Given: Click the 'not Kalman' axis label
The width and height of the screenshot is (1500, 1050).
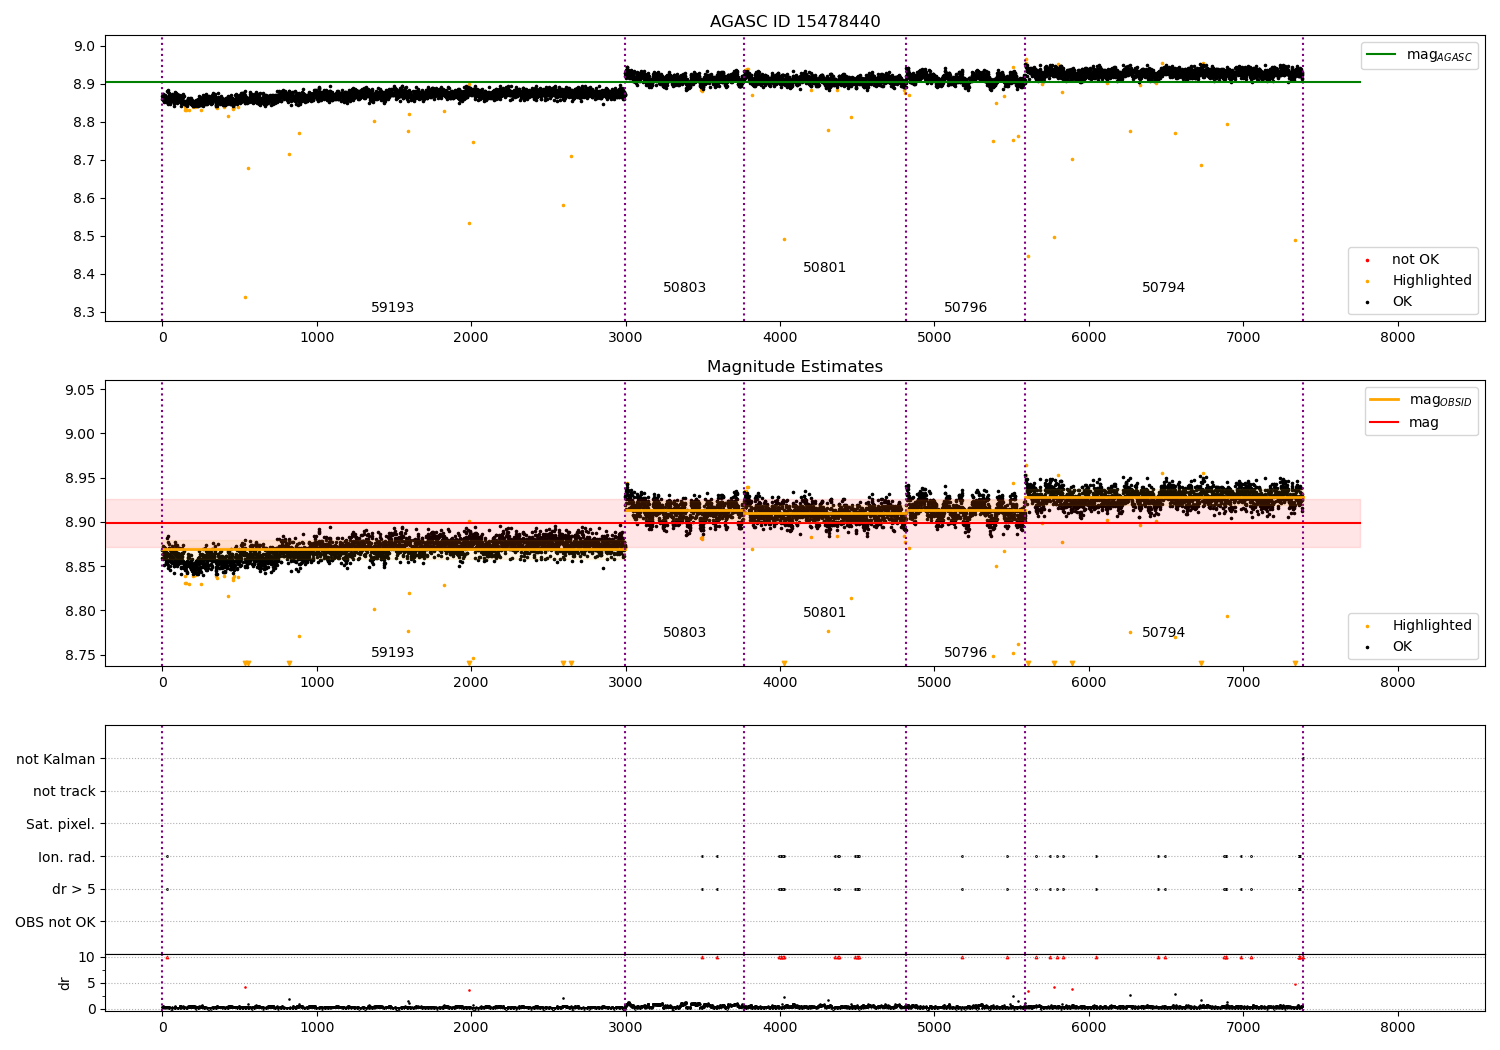Looking at the screenshot, I should [56, 759].
